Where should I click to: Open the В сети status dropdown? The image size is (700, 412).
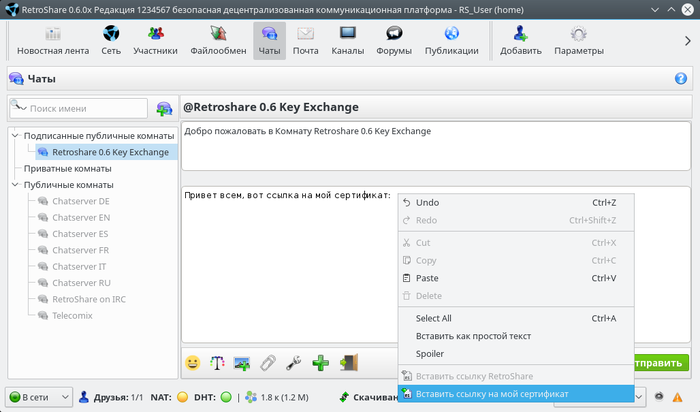(x=39, y=397)
